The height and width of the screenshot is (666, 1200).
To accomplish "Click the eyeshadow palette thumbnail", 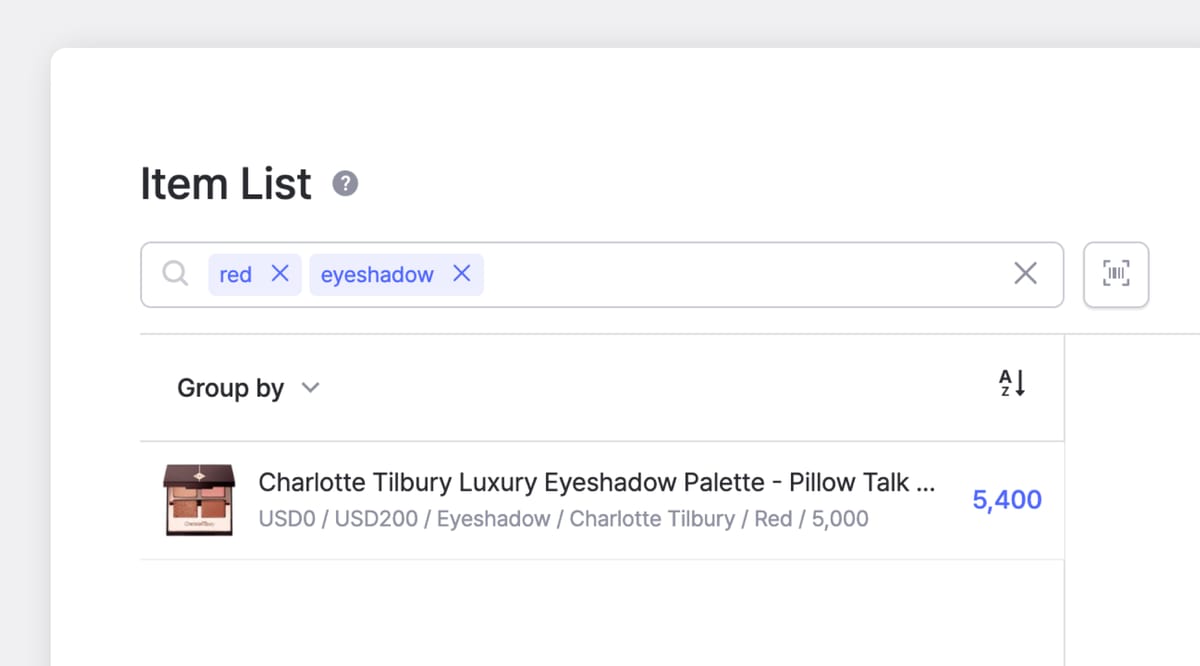I will pyautogui.click(x=198, y=500).
